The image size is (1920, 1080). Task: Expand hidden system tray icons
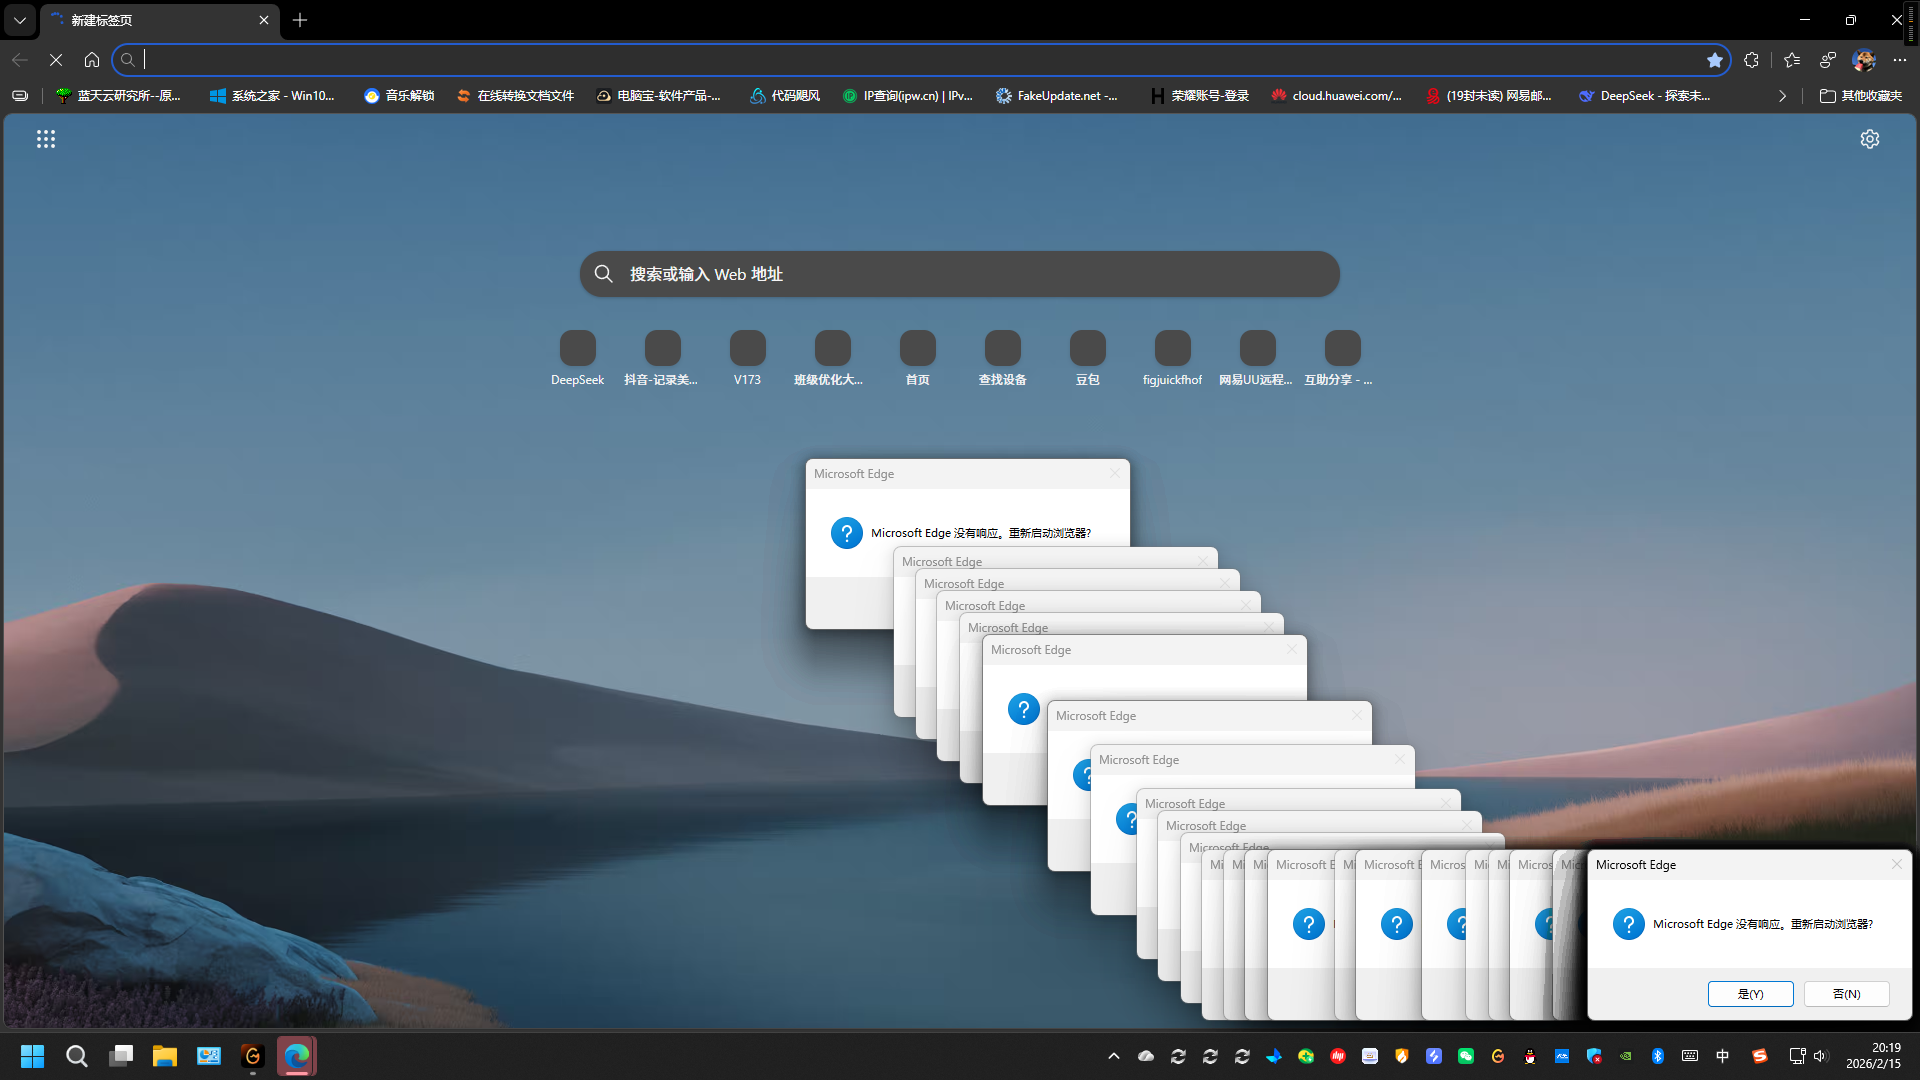tap(1113, 1056)
